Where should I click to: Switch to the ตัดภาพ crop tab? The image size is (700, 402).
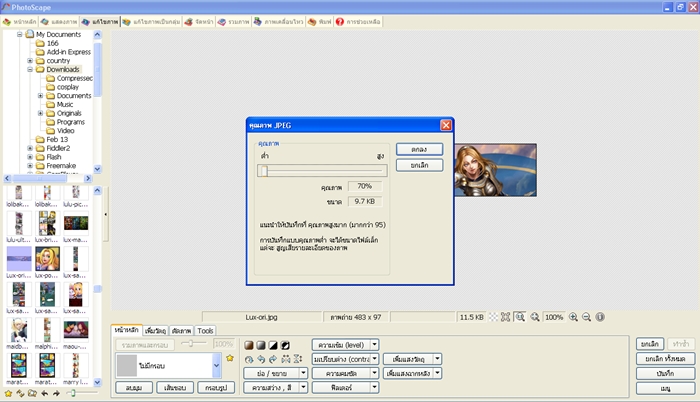coord(182,331)
